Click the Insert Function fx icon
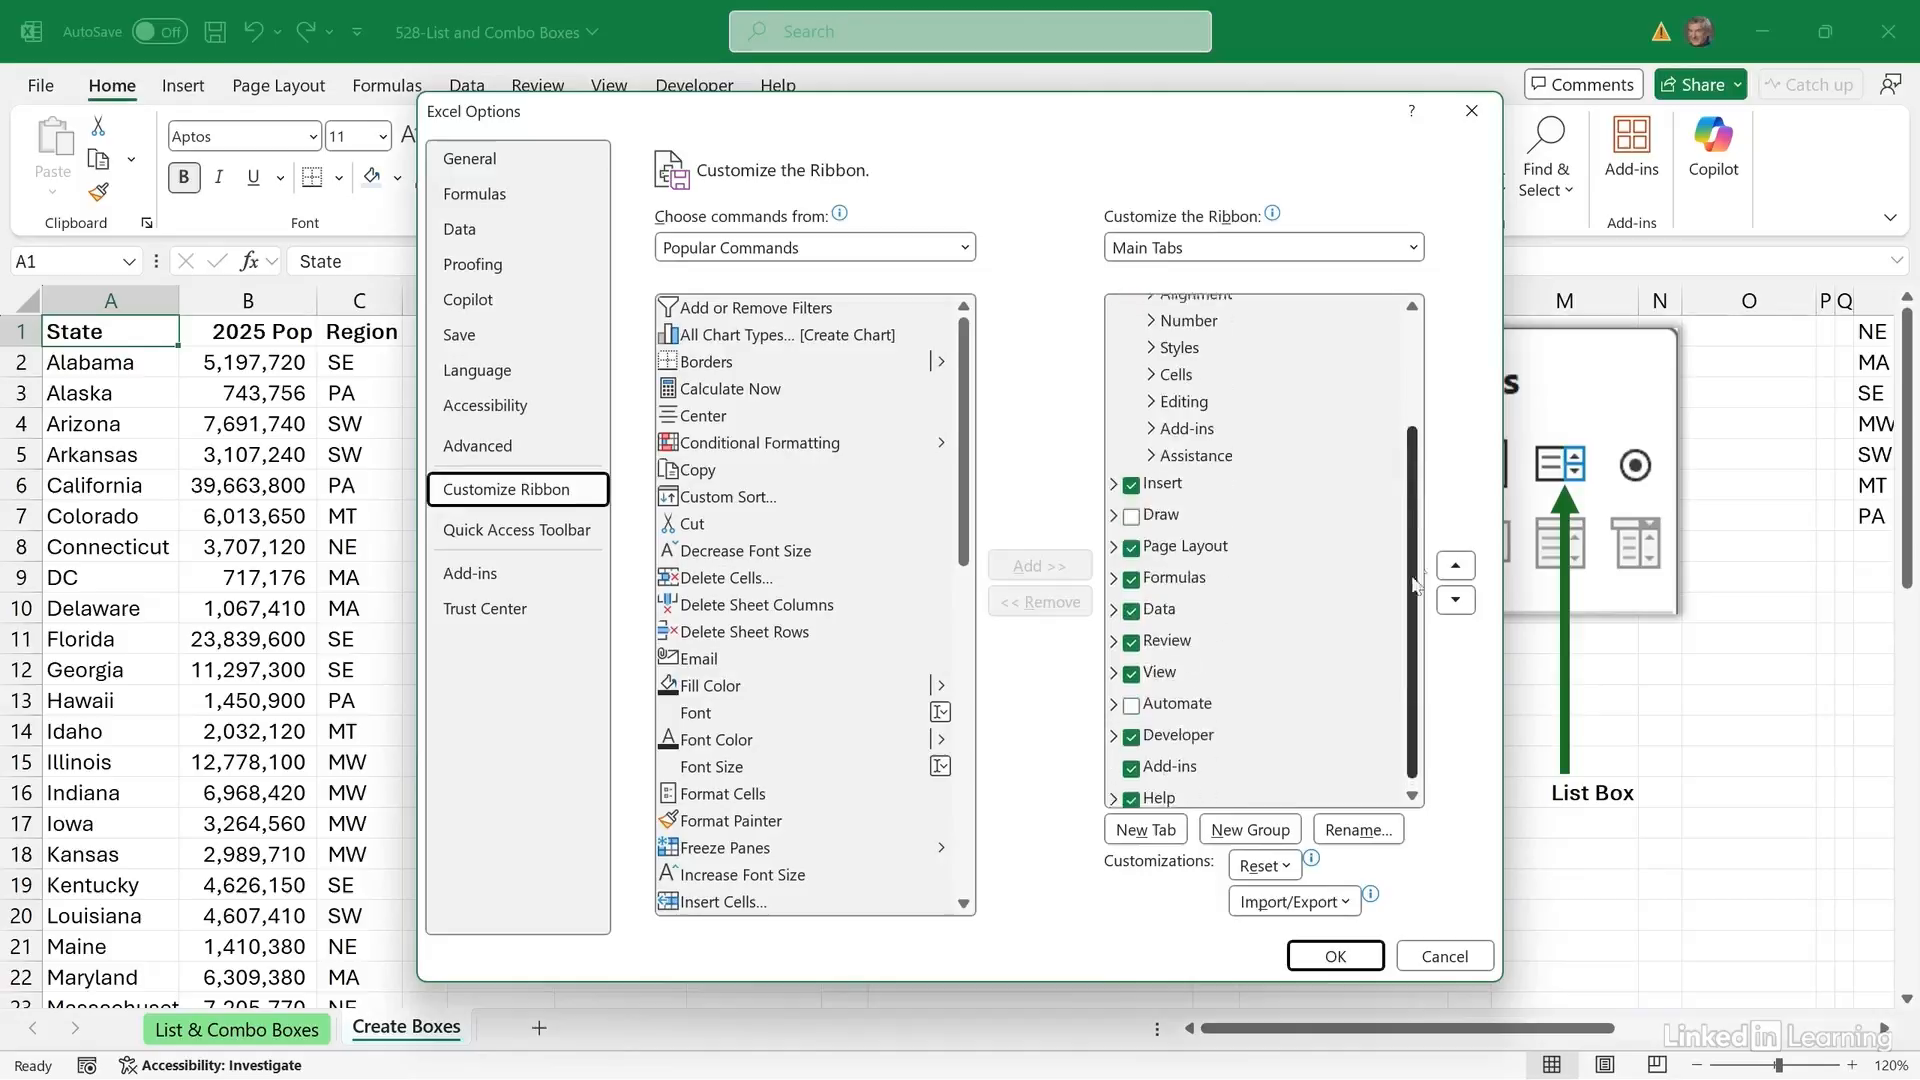 [249, 261]
